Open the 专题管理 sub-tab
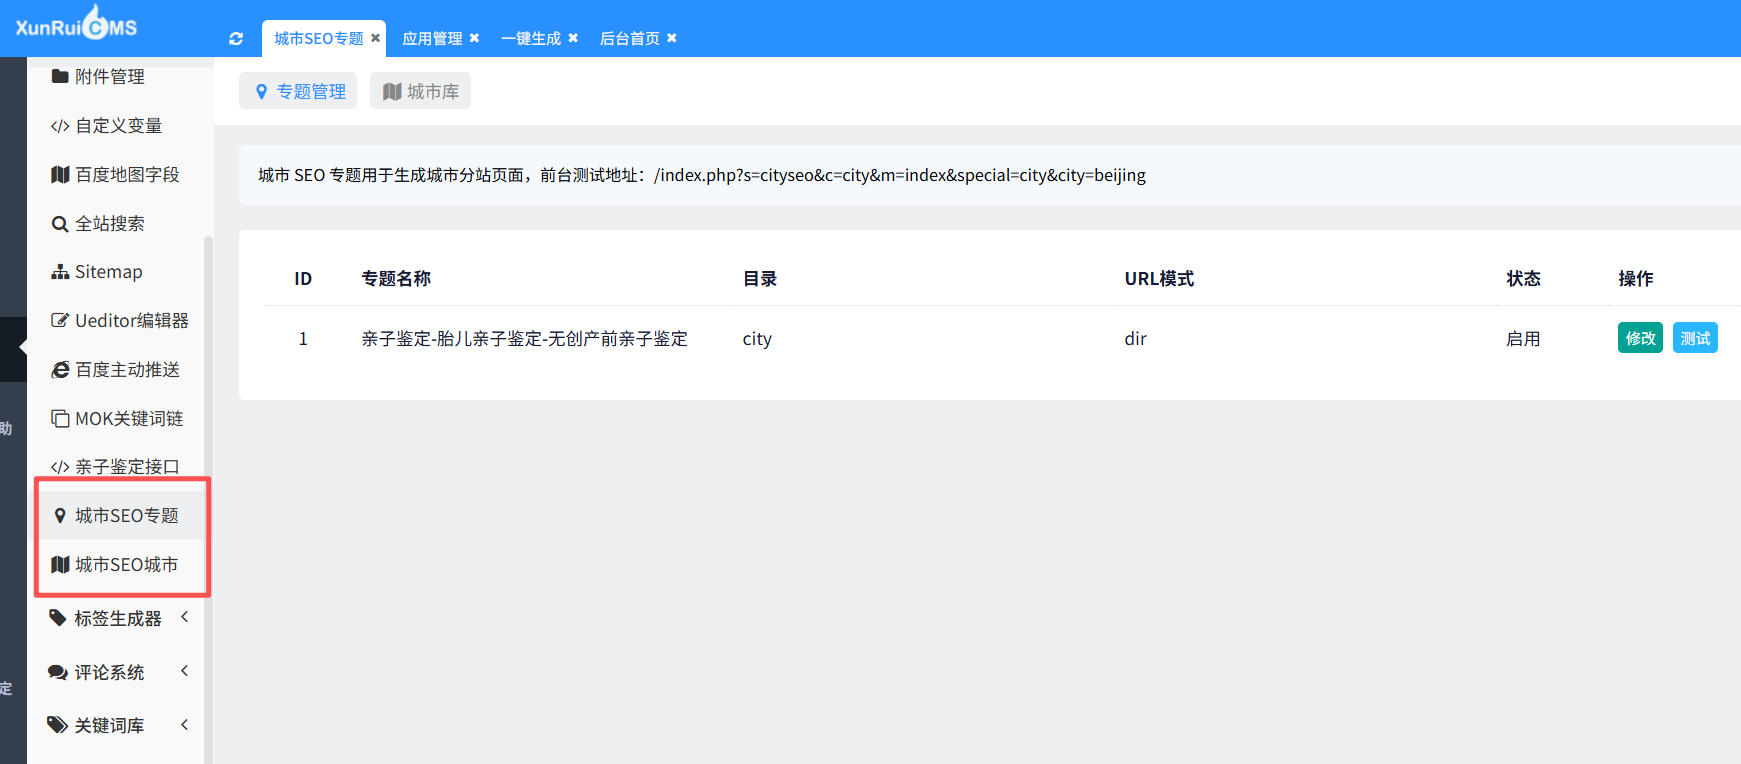 [x=298, y=91]
